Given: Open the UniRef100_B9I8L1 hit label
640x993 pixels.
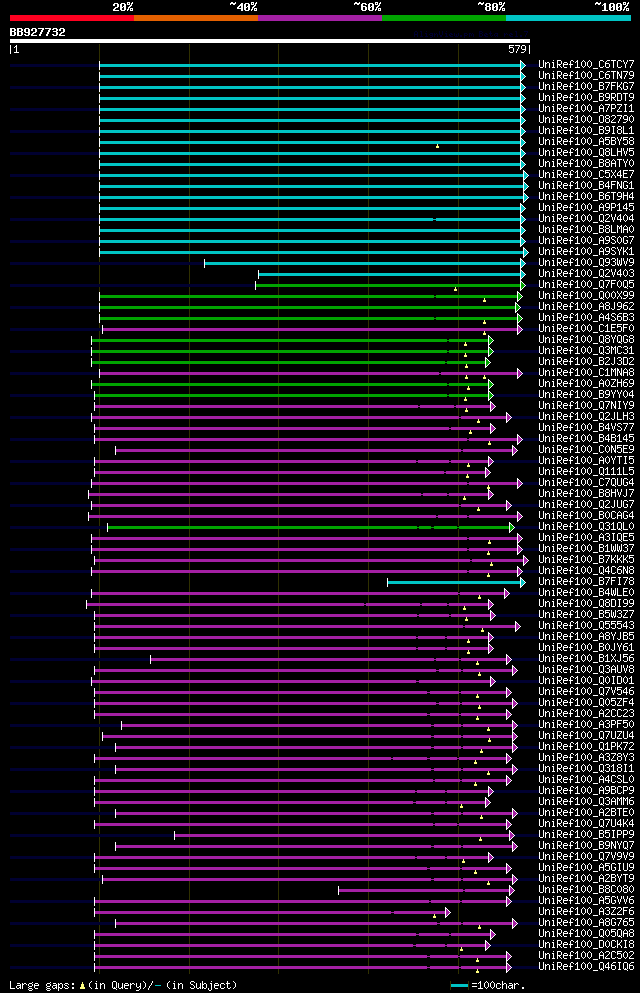Looking at the screenshot, I should tap(586, 130).
